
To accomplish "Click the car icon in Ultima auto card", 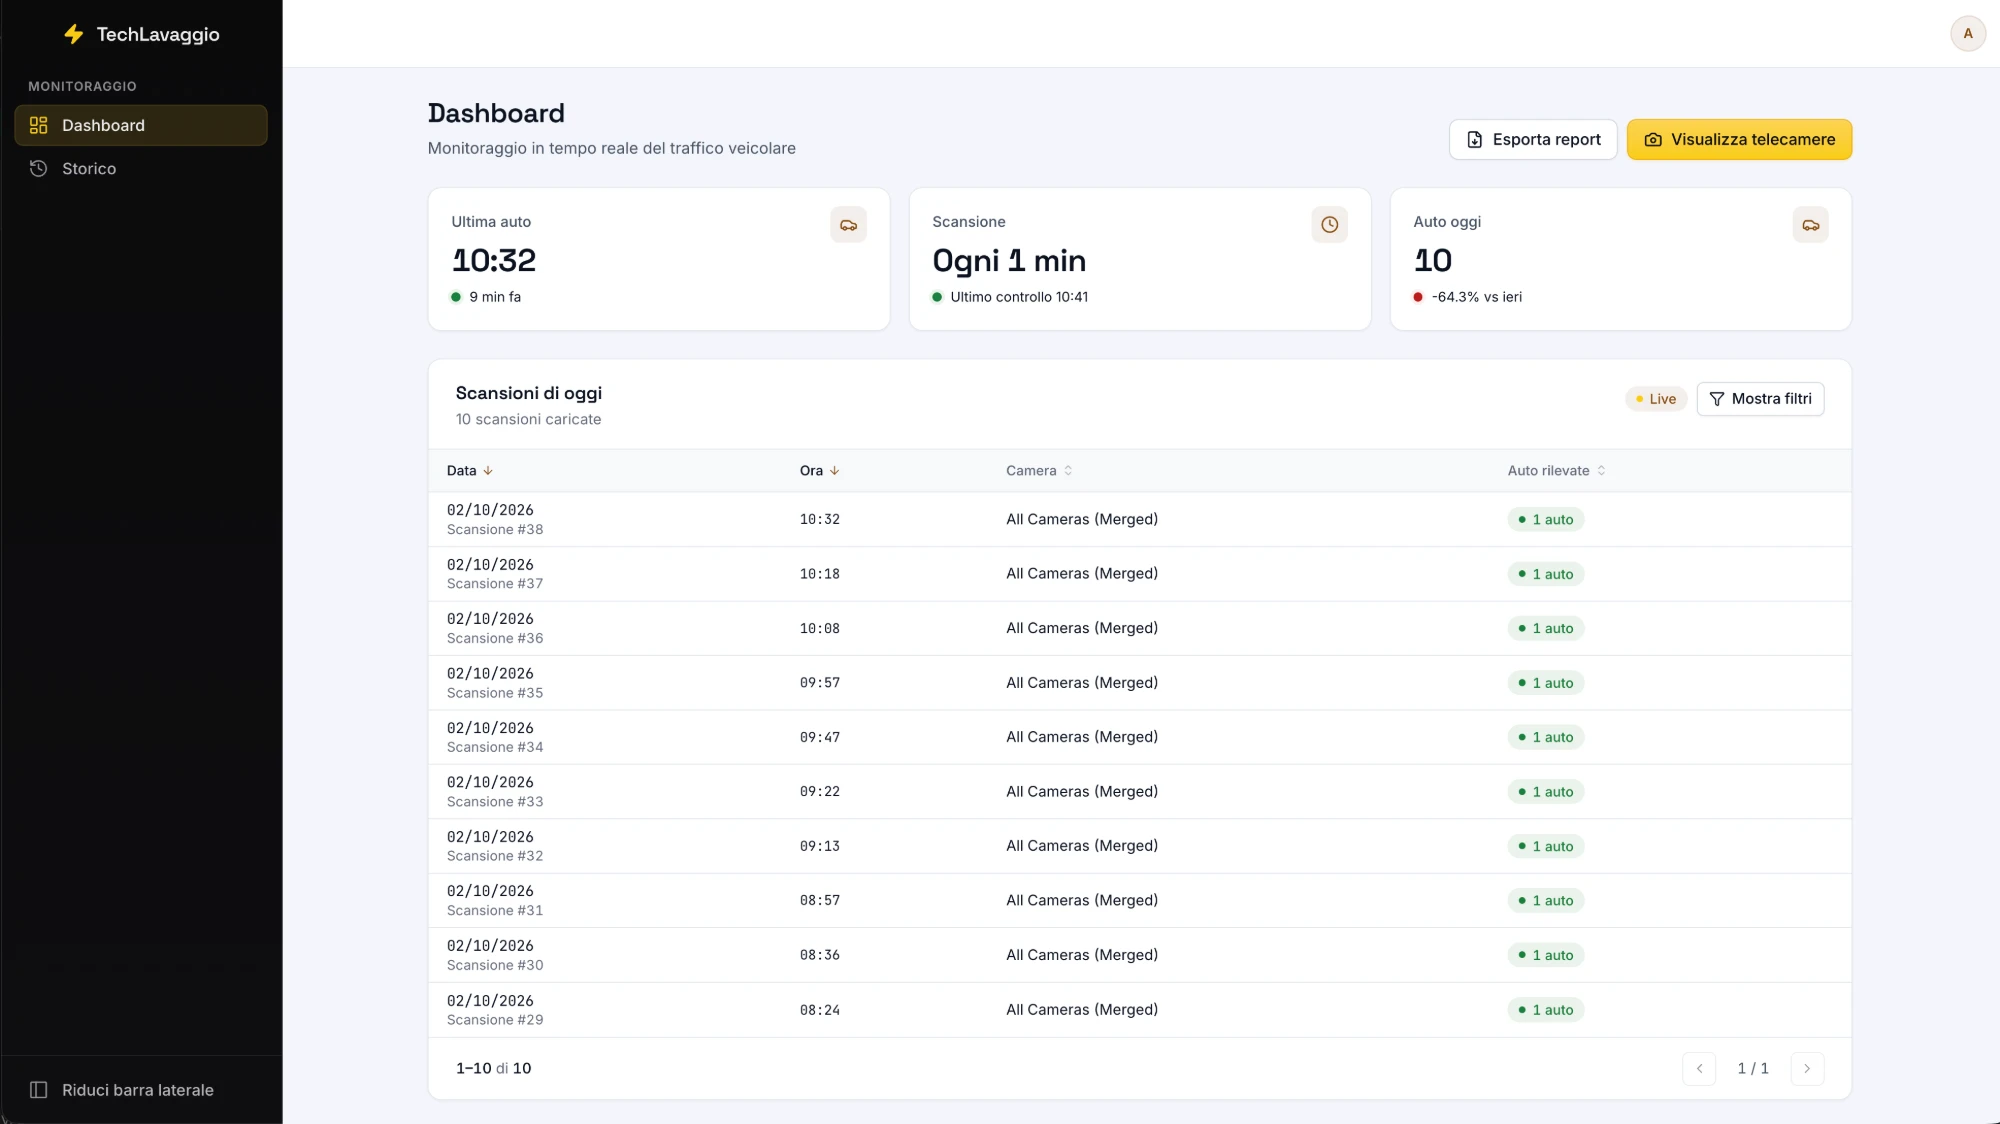I will (x=848, y=225).
